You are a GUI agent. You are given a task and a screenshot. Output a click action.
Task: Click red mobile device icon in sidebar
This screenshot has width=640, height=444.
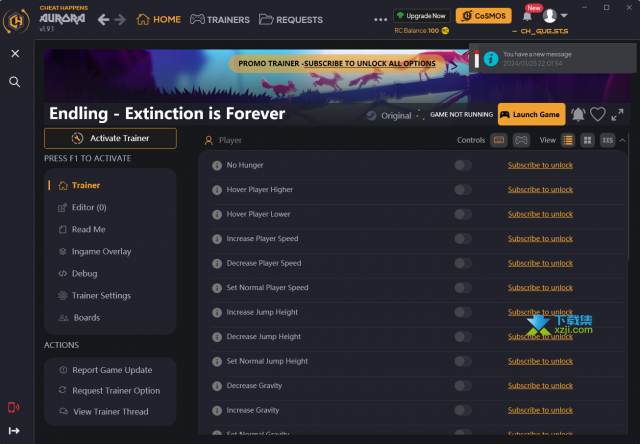click(x=13, y=407)
